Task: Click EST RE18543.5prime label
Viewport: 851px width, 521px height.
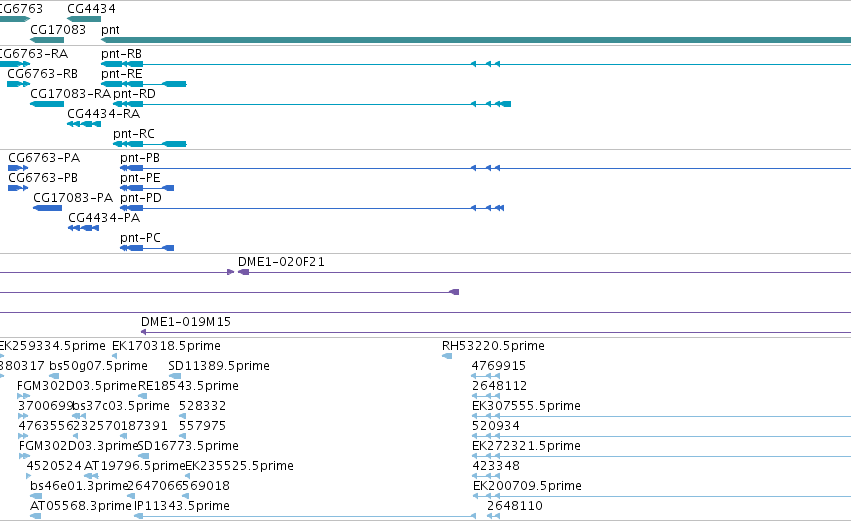Action: [x=188, y=386]
